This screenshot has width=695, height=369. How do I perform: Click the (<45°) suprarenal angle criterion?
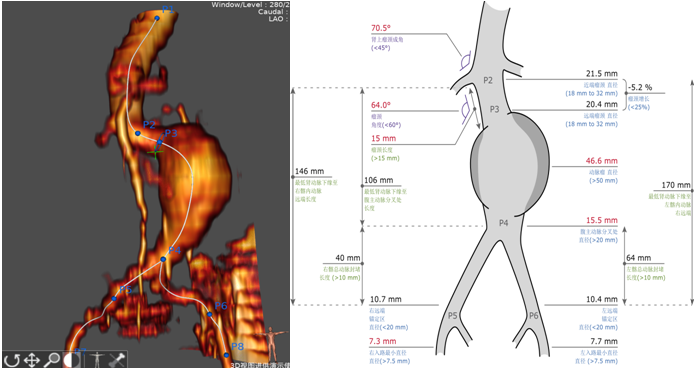(381, 47)
